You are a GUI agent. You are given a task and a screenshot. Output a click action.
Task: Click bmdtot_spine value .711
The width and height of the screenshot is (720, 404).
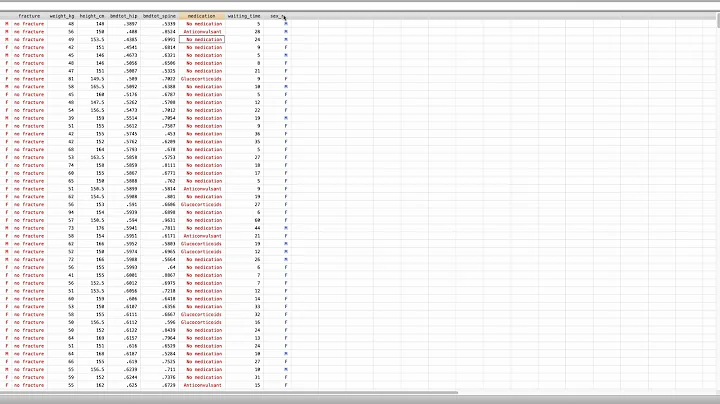170,370
